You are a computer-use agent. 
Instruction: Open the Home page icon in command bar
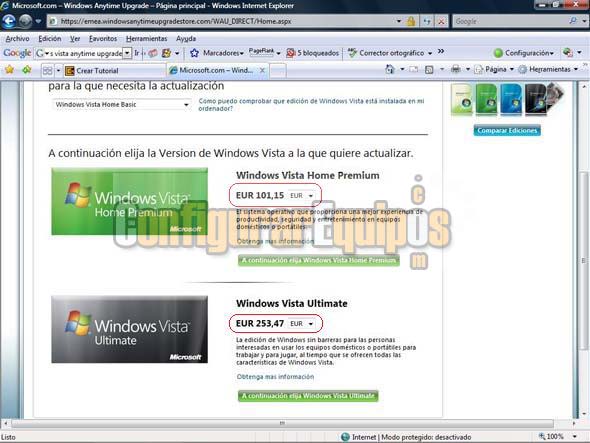coord(390,69)
